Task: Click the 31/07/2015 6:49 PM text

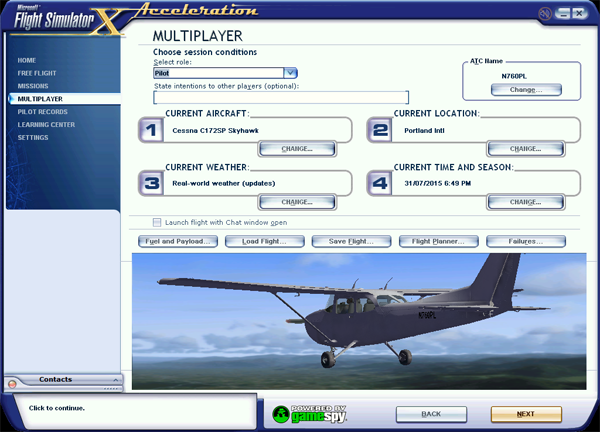Action: point(437,183)
